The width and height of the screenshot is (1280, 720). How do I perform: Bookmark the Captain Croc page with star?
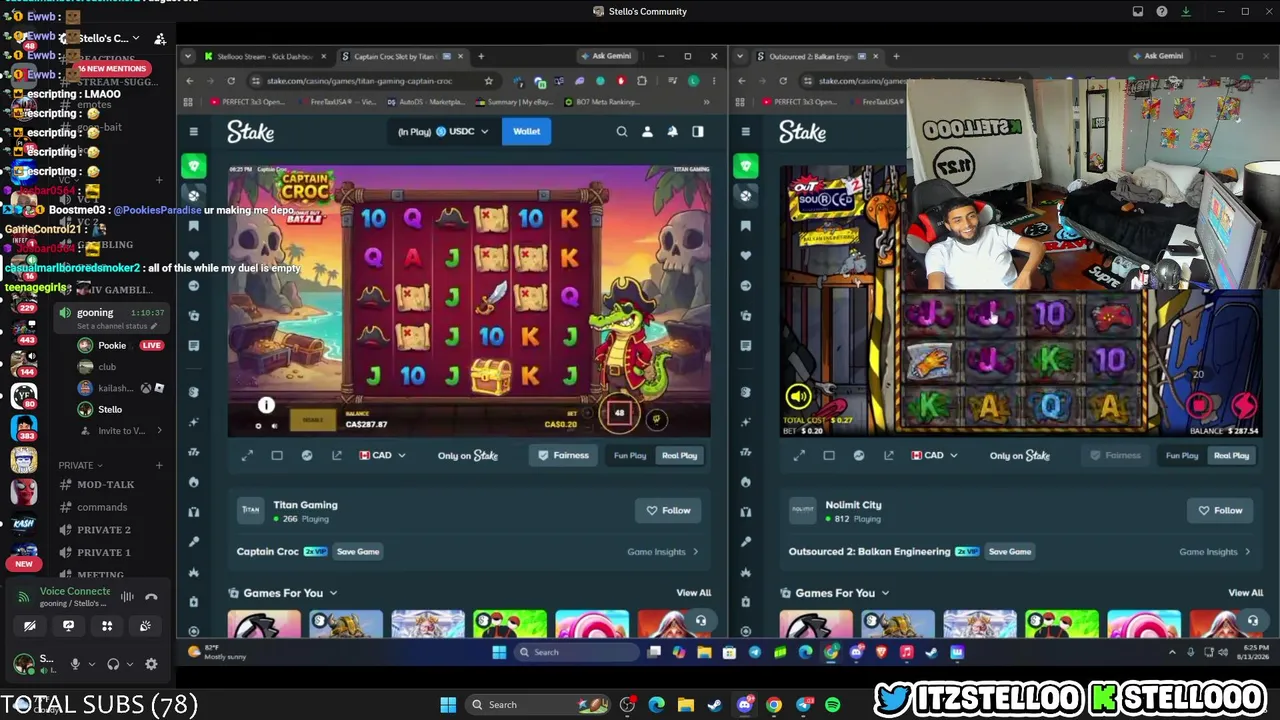(x=488, y=81)
